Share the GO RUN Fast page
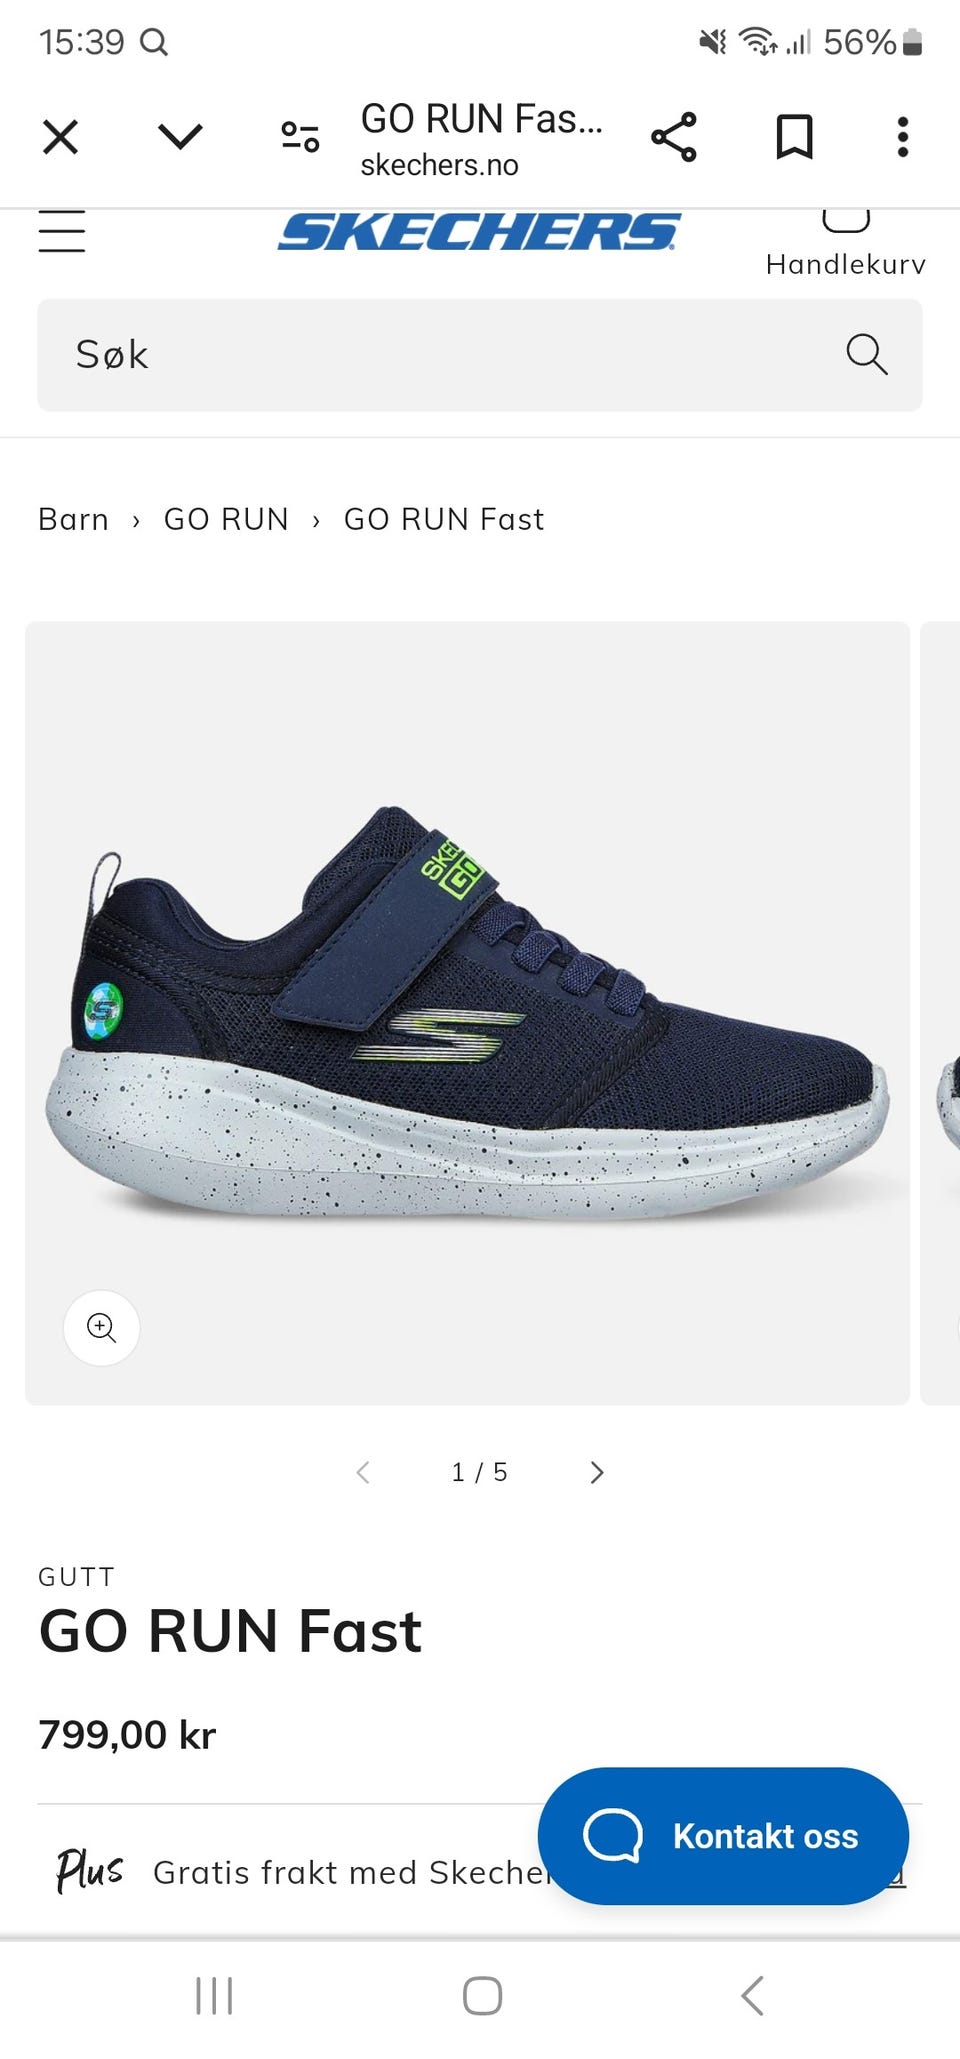The image size is (960, 2059). [674, 137]
